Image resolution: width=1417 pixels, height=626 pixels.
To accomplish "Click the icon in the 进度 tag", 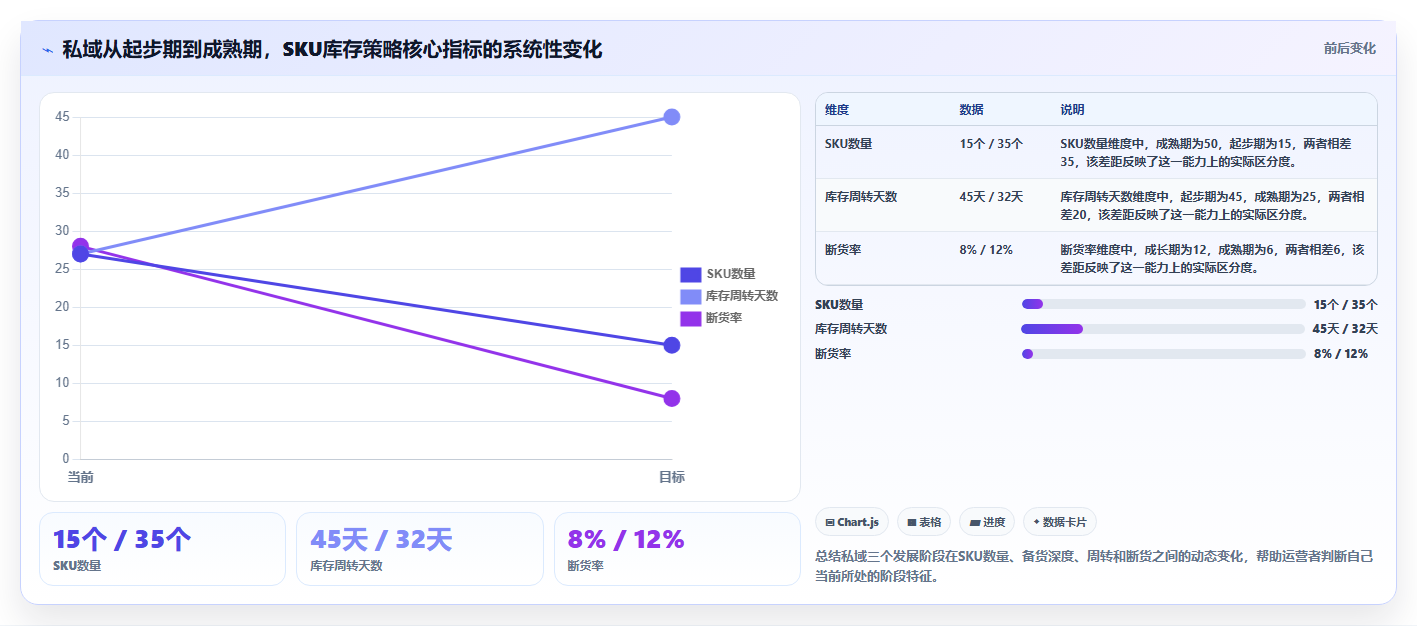I will (x=975, y=522).
